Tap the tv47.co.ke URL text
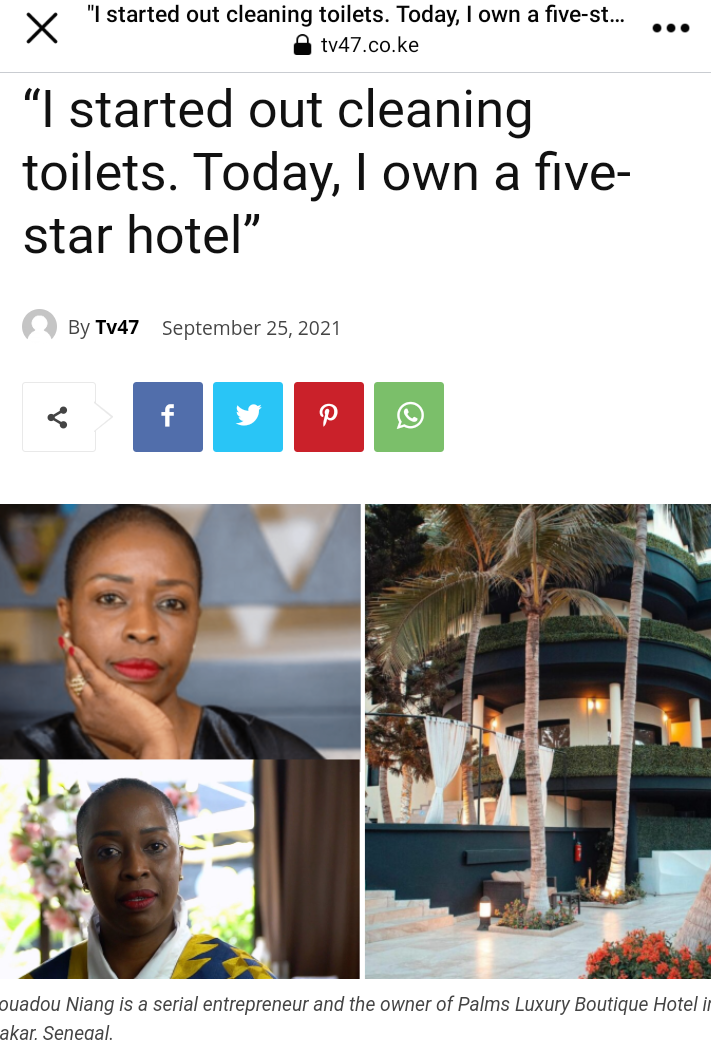Image resolution: width=711 pixels, height=1040 pixels. [369, 45]
